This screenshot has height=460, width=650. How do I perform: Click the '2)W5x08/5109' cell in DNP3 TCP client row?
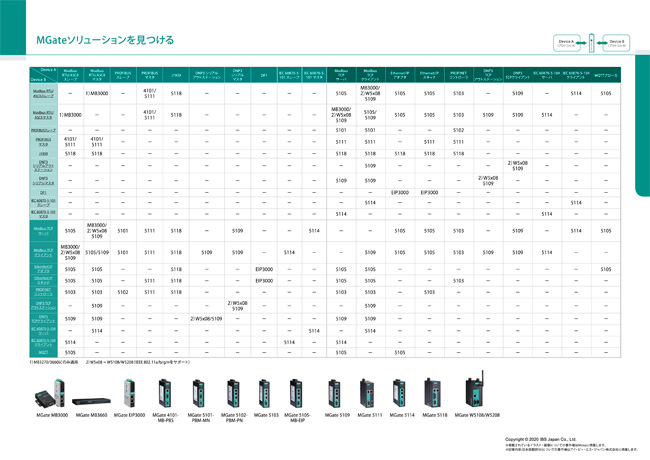(206, 319)
